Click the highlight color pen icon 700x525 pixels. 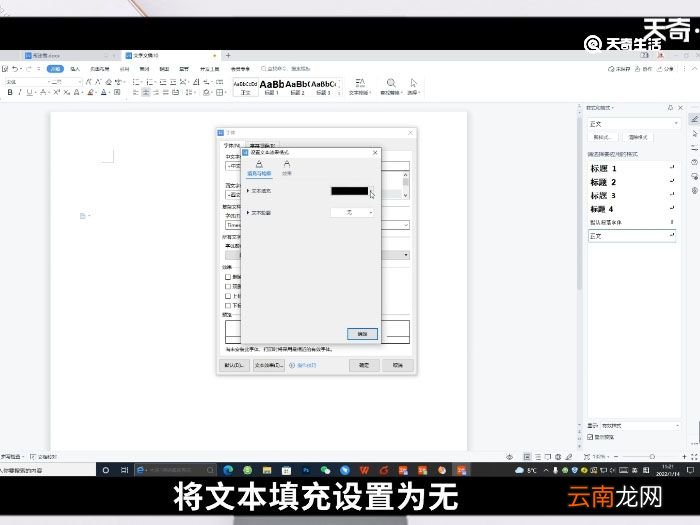coord(91,92)
